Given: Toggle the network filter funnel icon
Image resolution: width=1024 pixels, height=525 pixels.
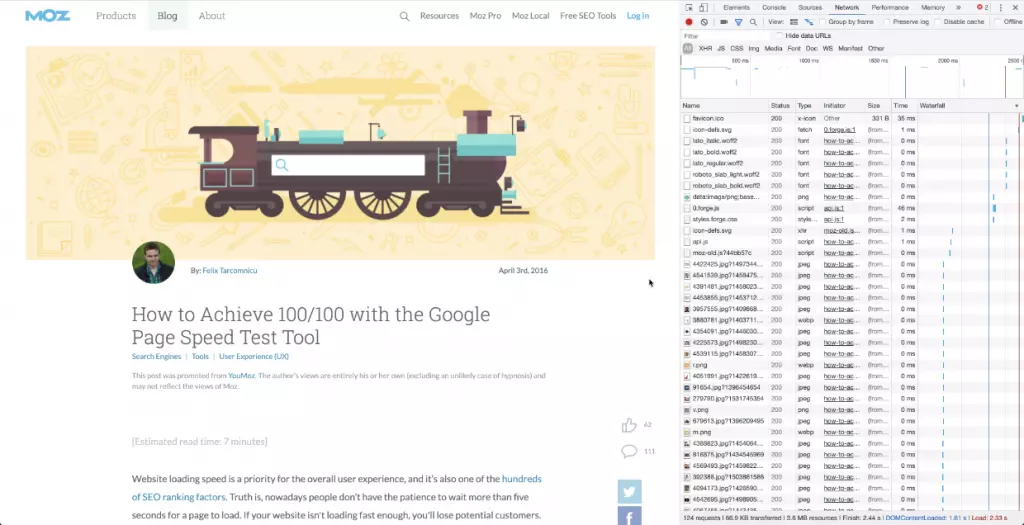Looking at the screenshot, I should [739, 21].
